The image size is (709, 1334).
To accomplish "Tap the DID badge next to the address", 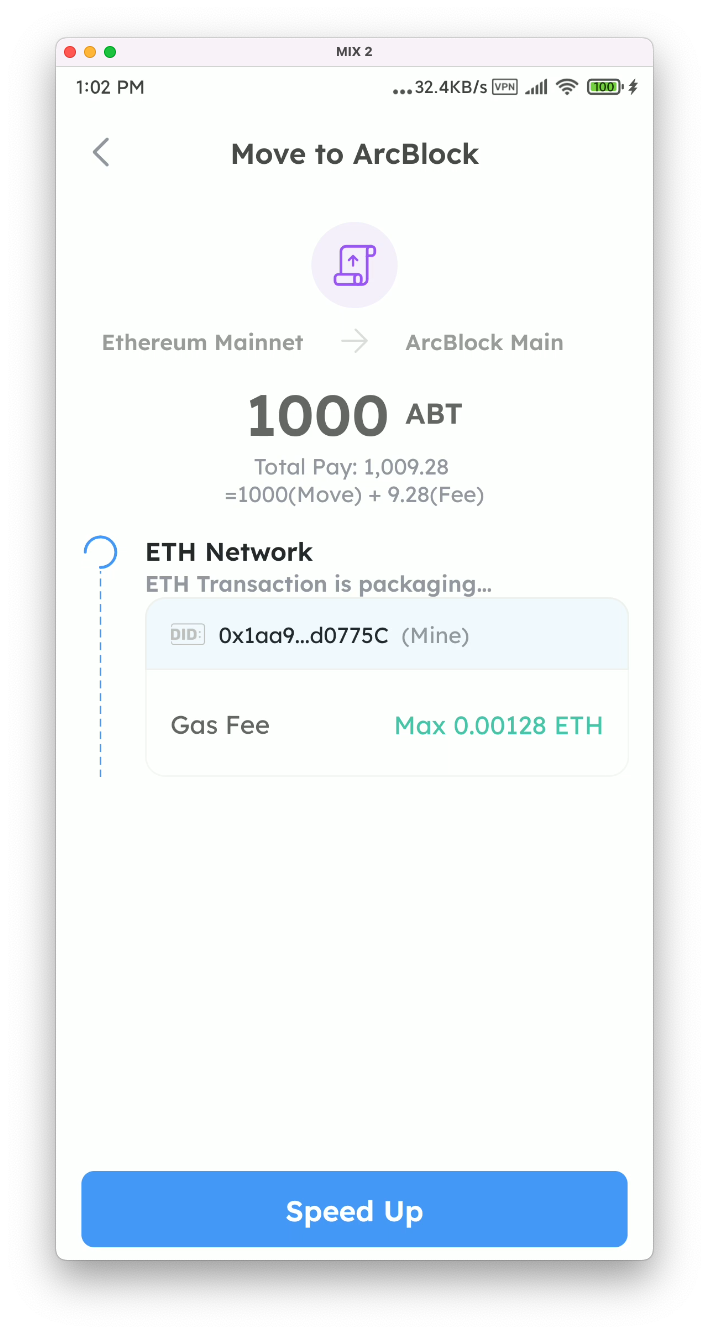I will coord(187,634).
